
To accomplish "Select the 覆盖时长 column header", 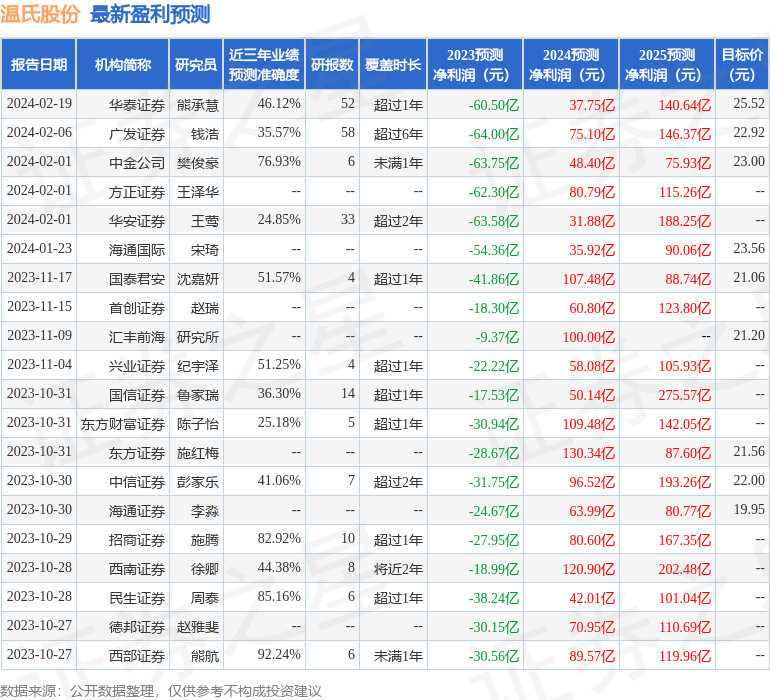I will click(393, 64).
